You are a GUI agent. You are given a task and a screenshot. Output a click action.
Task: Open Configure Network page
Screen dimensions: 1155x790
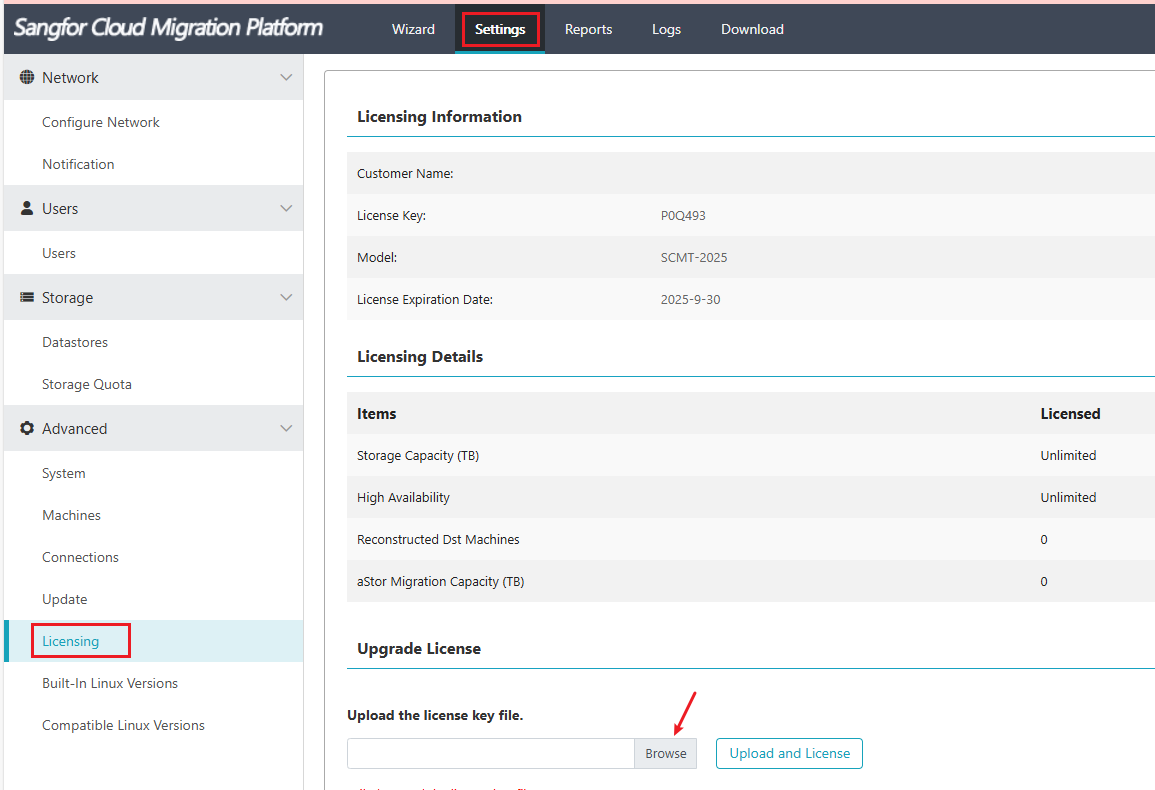[101, 122]
